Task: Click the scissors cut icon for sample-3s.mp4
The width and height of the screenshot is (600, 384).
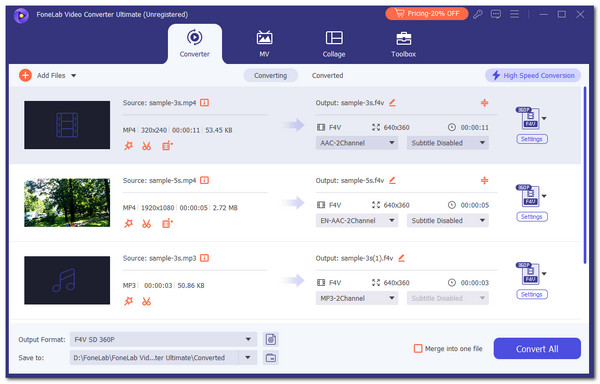Action: (146, 146)
